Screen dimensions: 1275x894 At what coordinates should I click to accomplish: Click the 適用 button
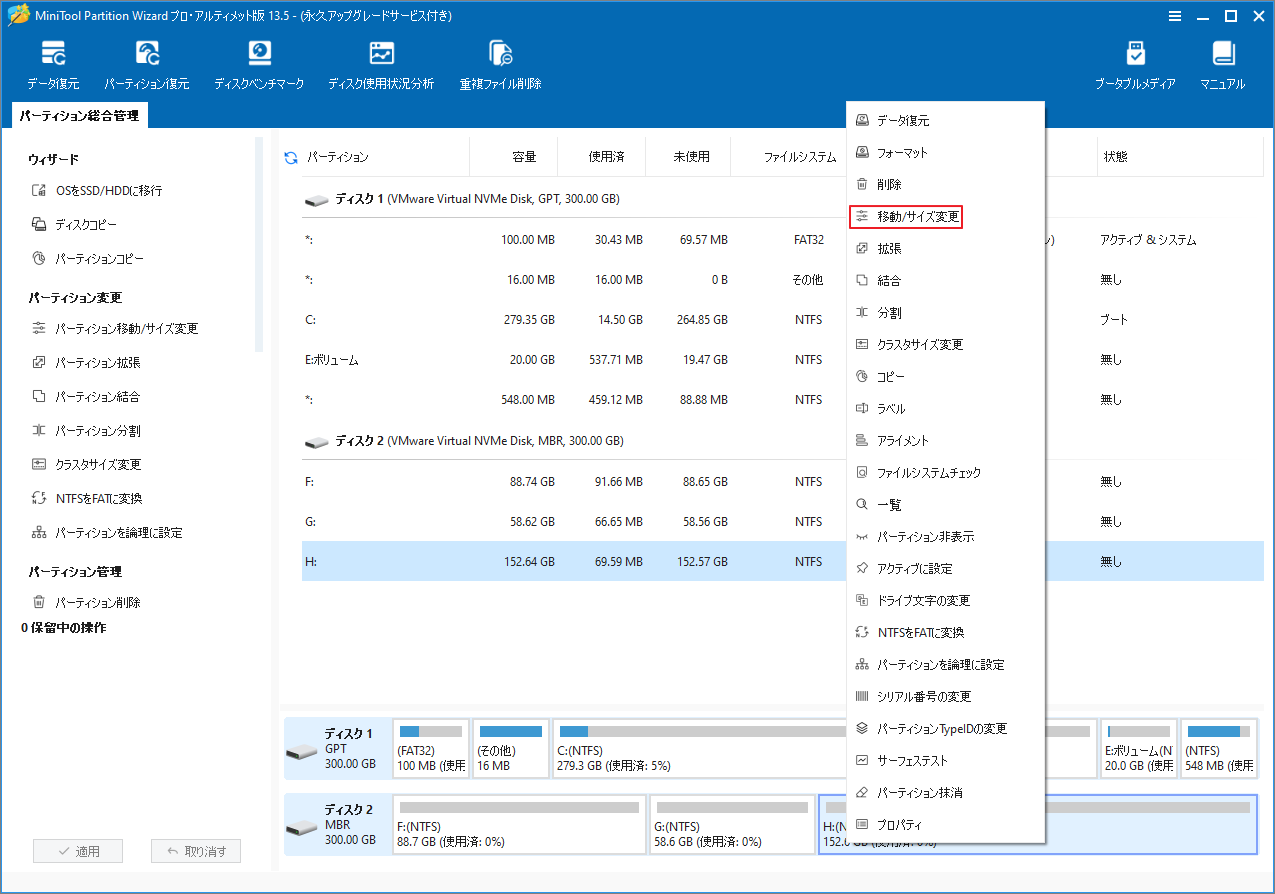click(x=77, y=850)
